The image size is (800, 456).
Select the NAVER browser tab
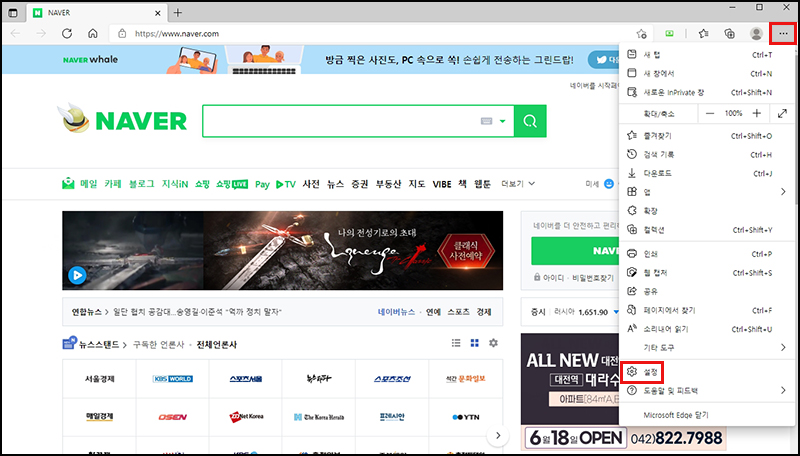96,13
